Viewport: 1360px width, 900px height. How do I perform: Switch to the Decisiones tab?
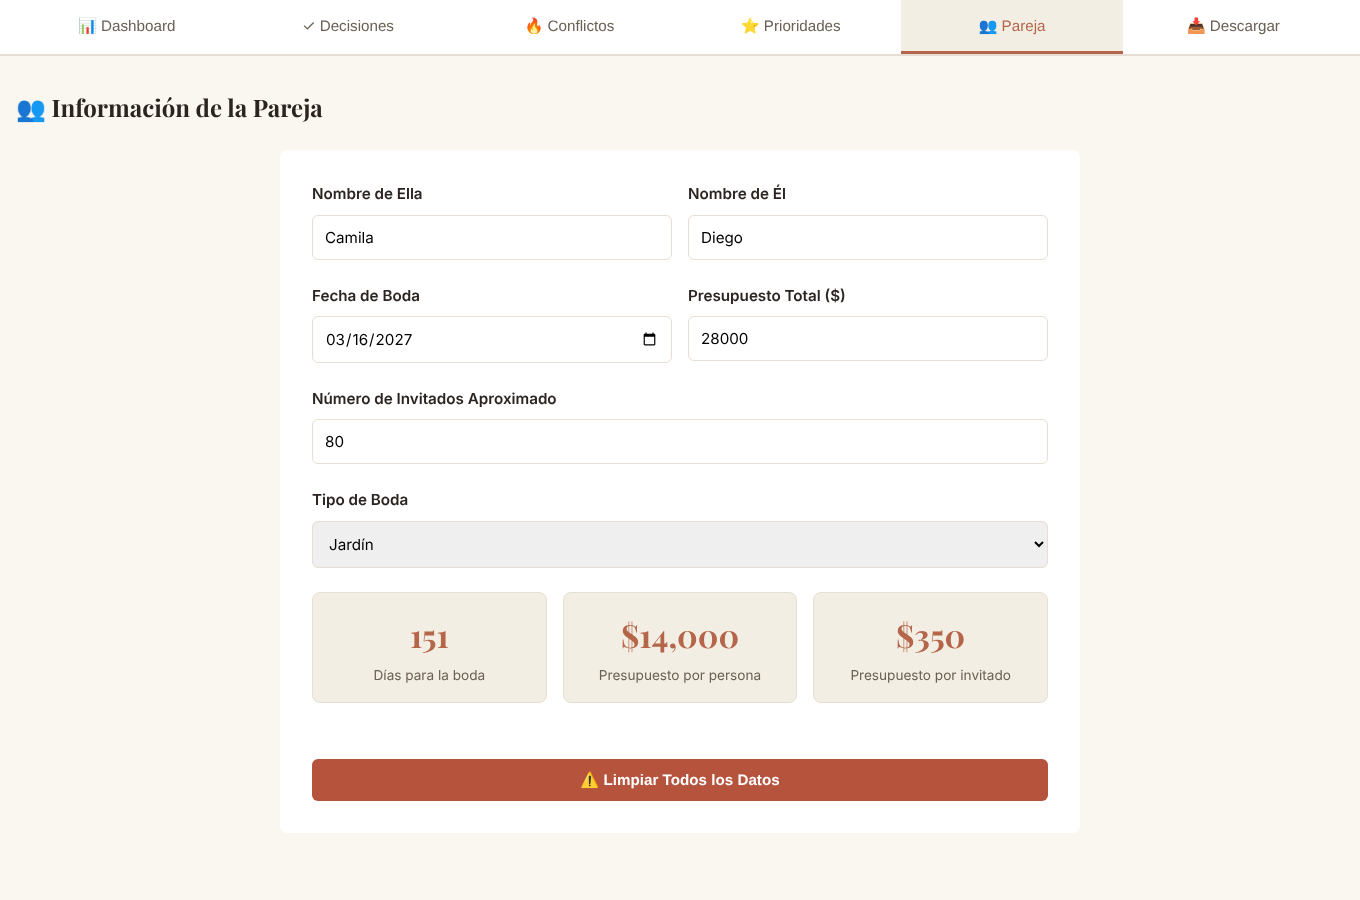coord(348,26)
